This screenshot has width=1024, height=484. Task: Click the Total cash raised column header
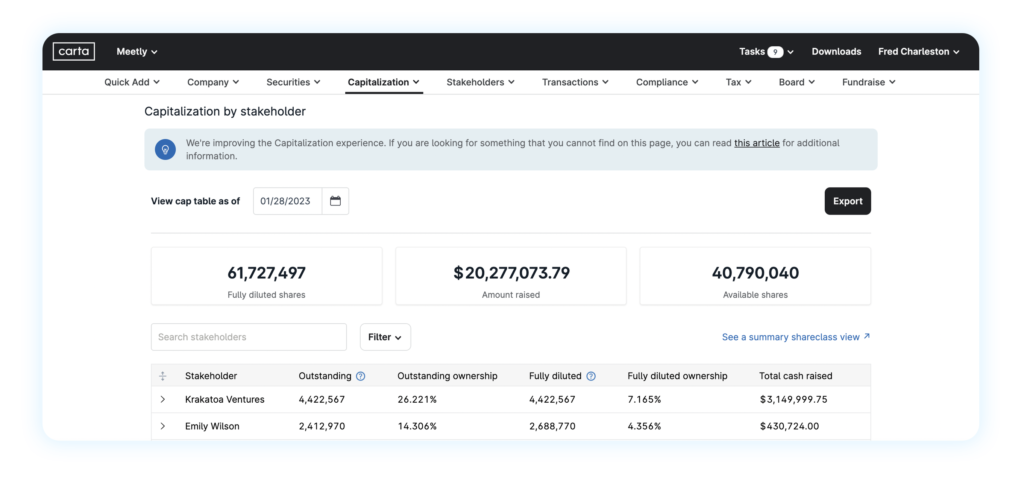(x=795, y=376)
